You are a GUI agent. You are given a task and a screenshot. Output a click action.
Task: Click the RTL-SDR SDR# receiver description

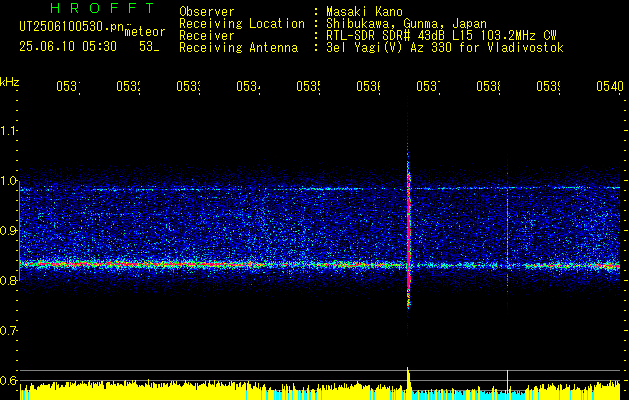441,36
